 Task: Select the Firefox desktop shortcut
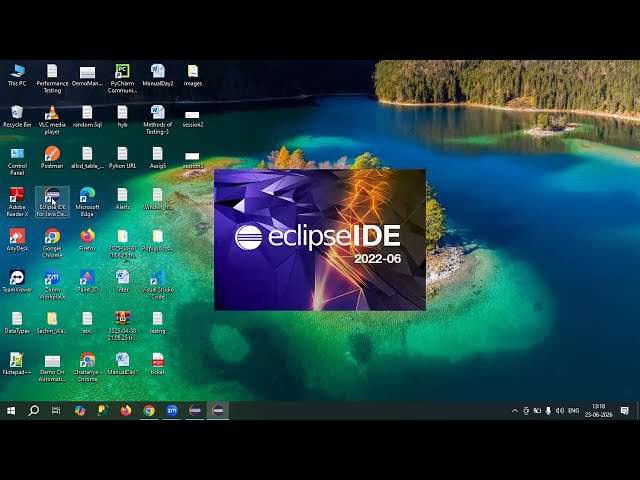[x=87, y=240]
